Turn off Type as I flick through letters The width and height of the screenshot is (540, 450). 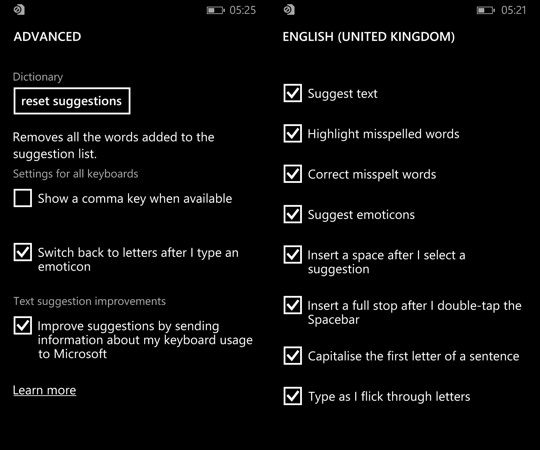coord(293,396)
